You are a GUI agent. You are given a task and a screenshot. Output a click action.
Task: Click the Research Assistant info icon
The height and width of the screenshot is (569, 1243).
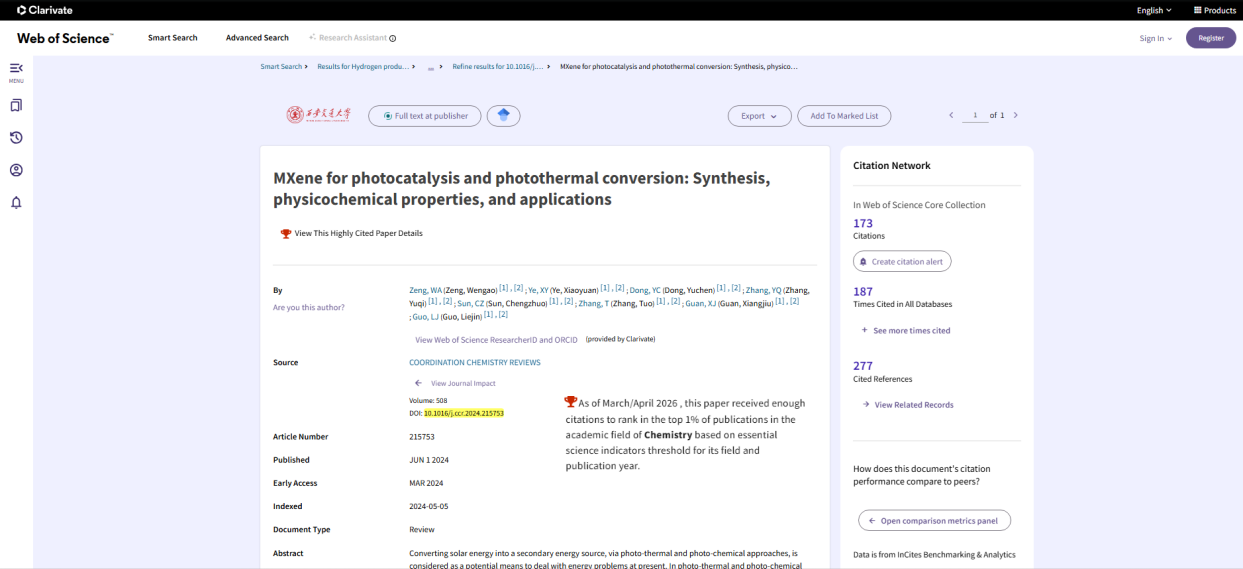392,38
